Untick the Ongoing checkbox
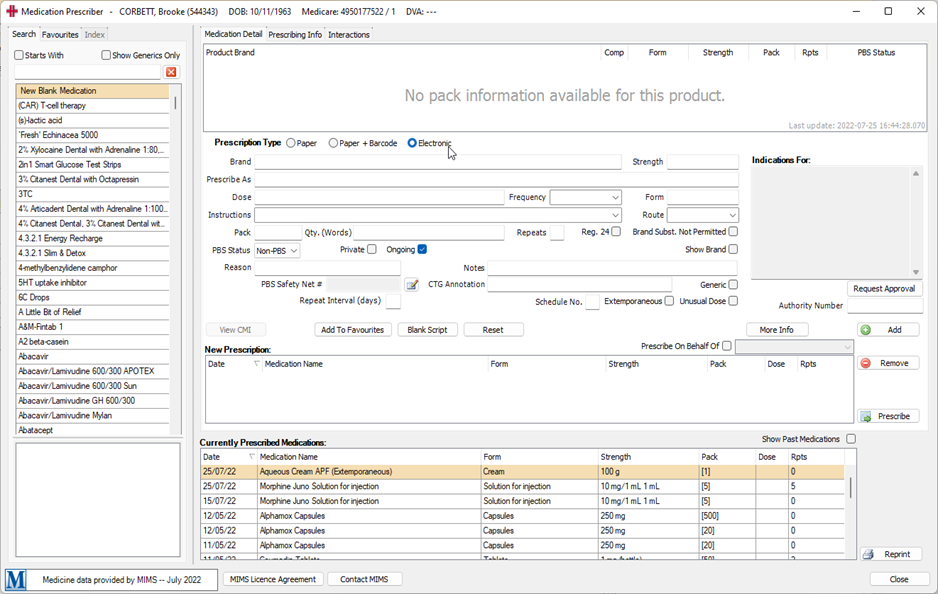938x594 pixels. [422, 249]
